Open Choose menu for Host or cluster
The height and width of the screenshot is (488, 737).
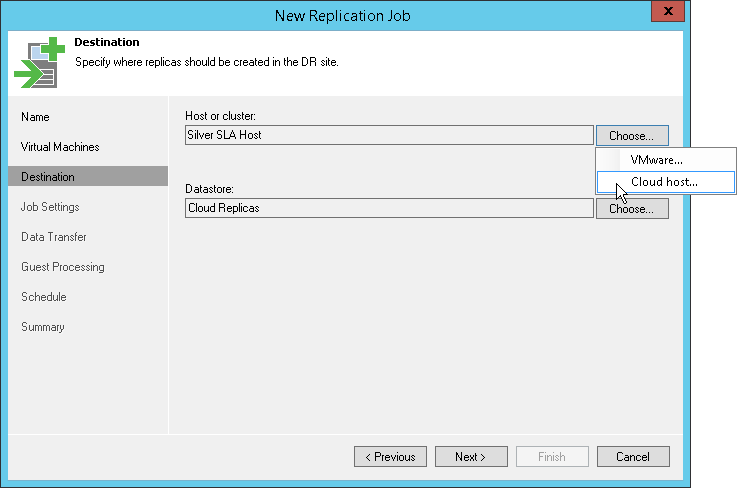click(632, 135)
